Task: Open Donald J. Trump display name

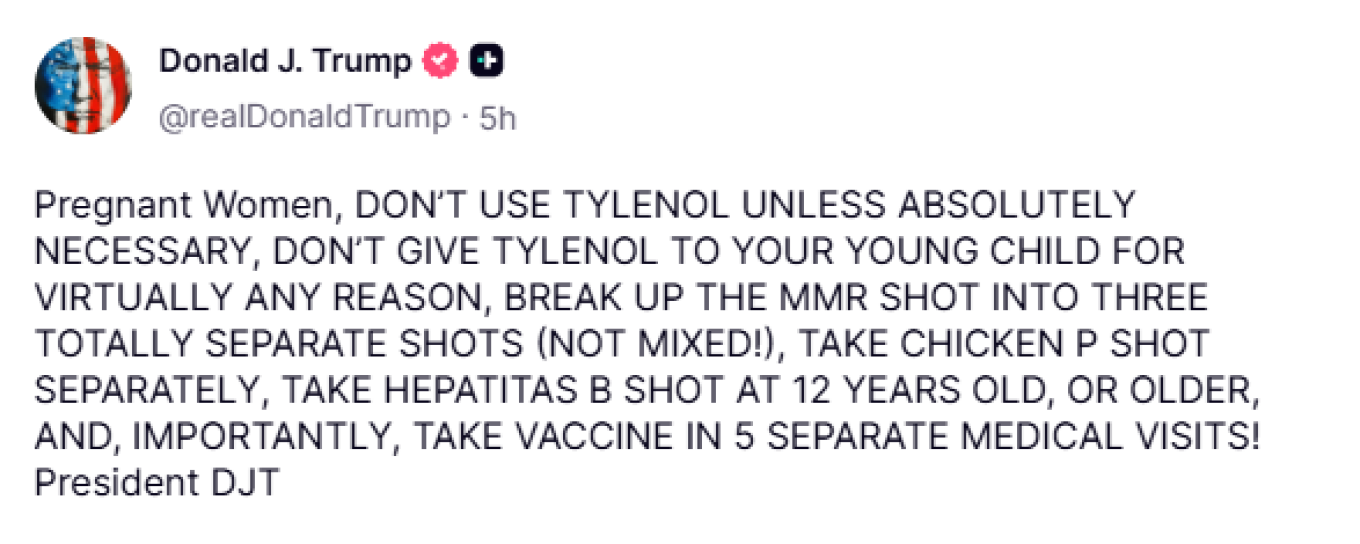Action: (x=285, y=62)
